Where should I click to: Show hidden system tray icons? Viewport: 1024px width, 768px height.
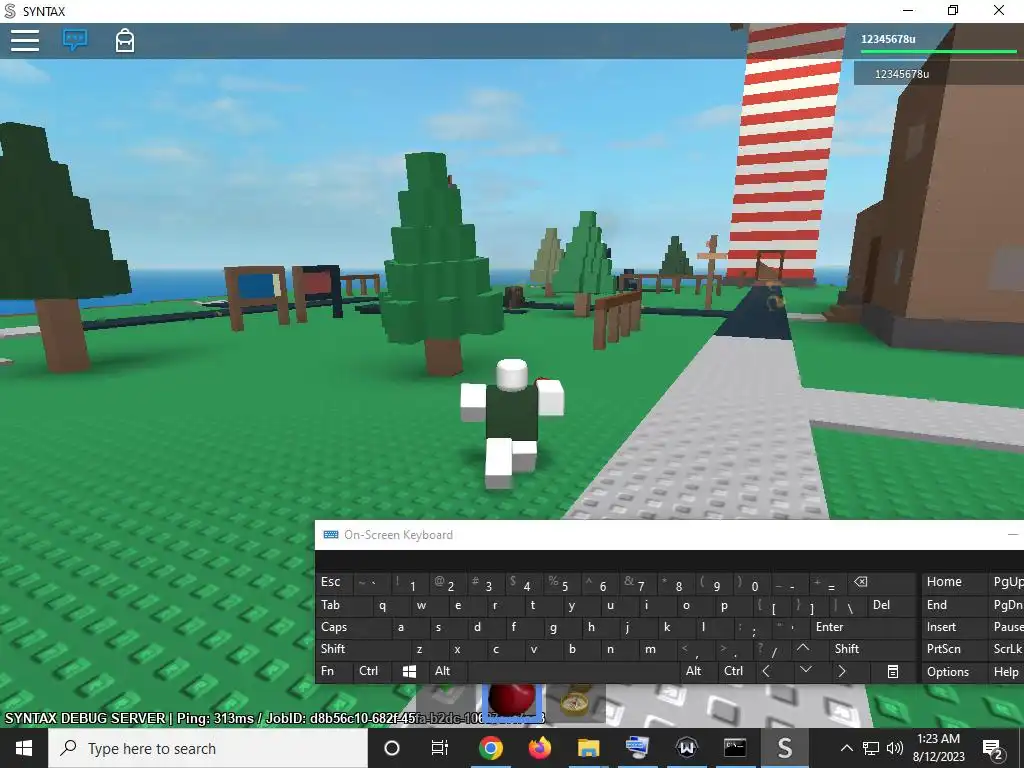coord(846,748)
